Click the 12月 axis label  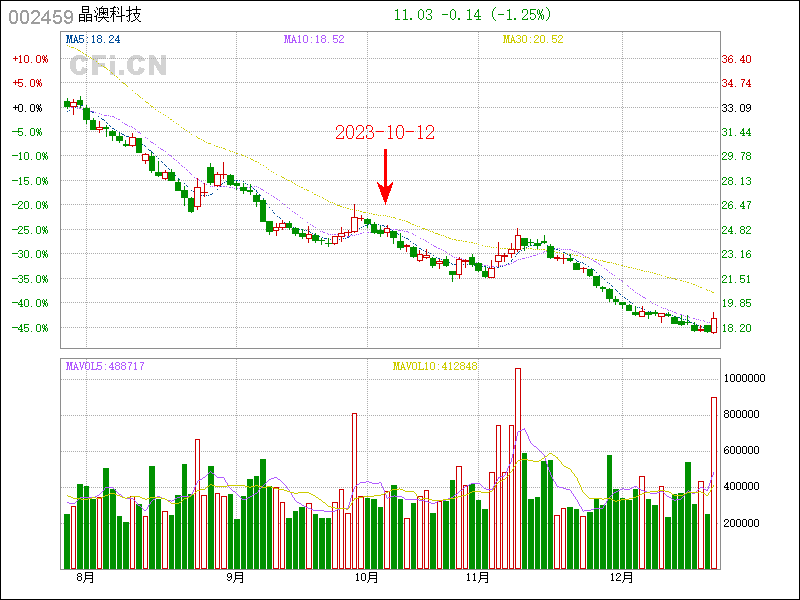pyautogui.click(x=622, y=578)
